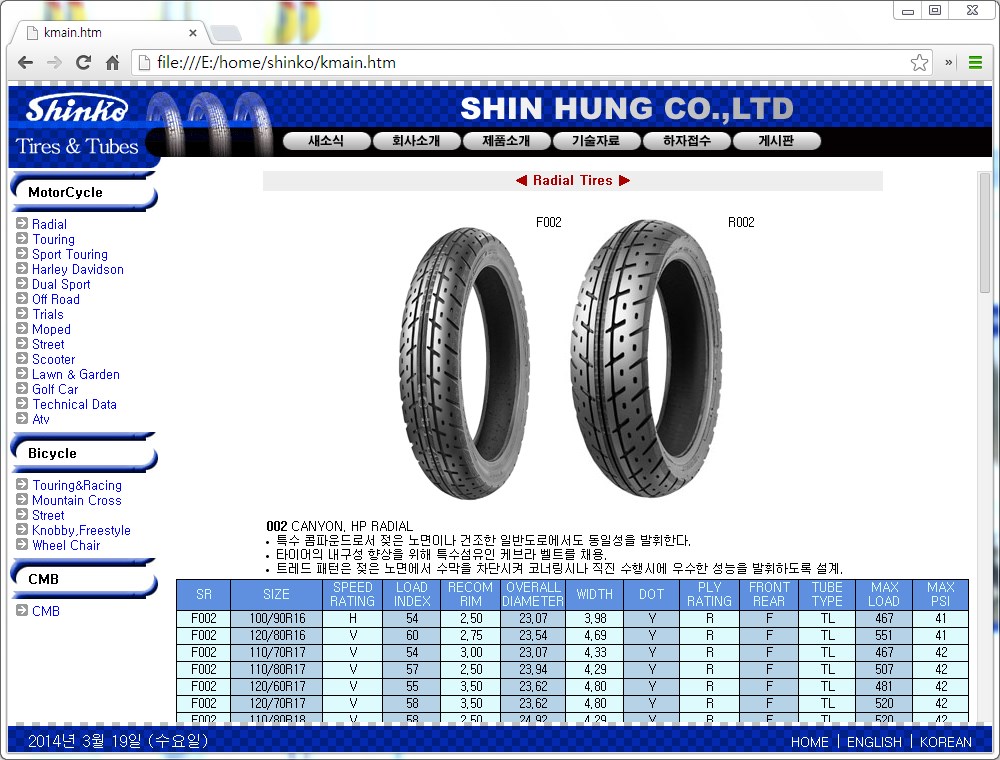Viewport: 1000px width, 760px height.
Task: Open the Sport Touring tire category link
Action: (70, 254)
